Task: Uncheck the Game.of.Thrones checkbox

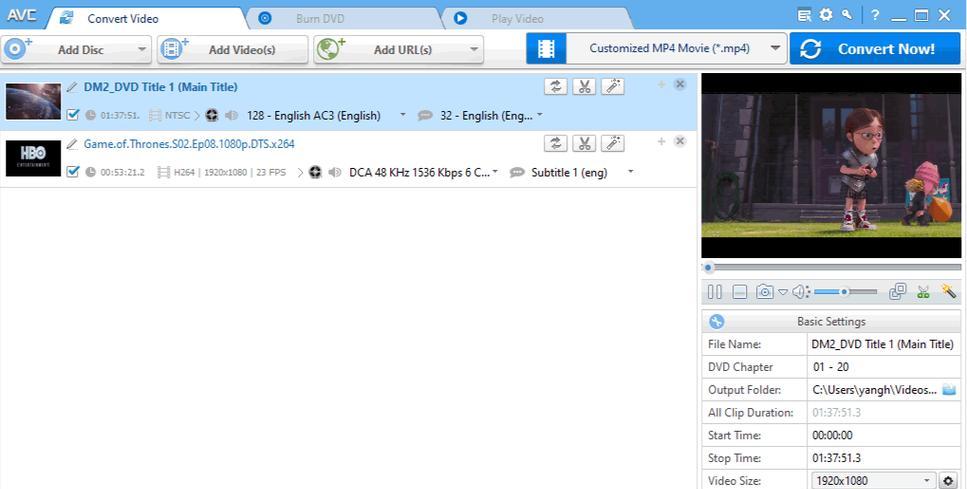Action: click(x=73, y=171)
